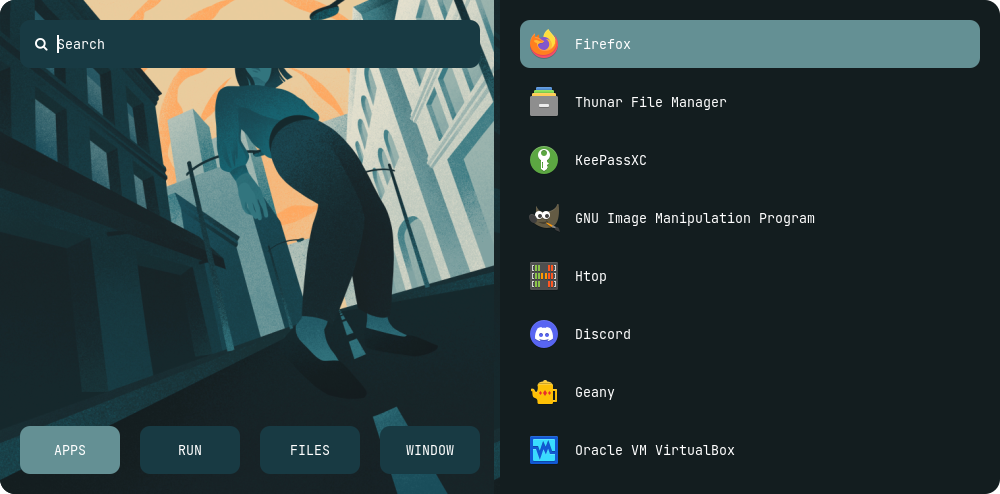This screenshot has width=1000, height=494.
Task: Select the "Discord" text label
Action: pyautogui.click(x=602, y=334)
